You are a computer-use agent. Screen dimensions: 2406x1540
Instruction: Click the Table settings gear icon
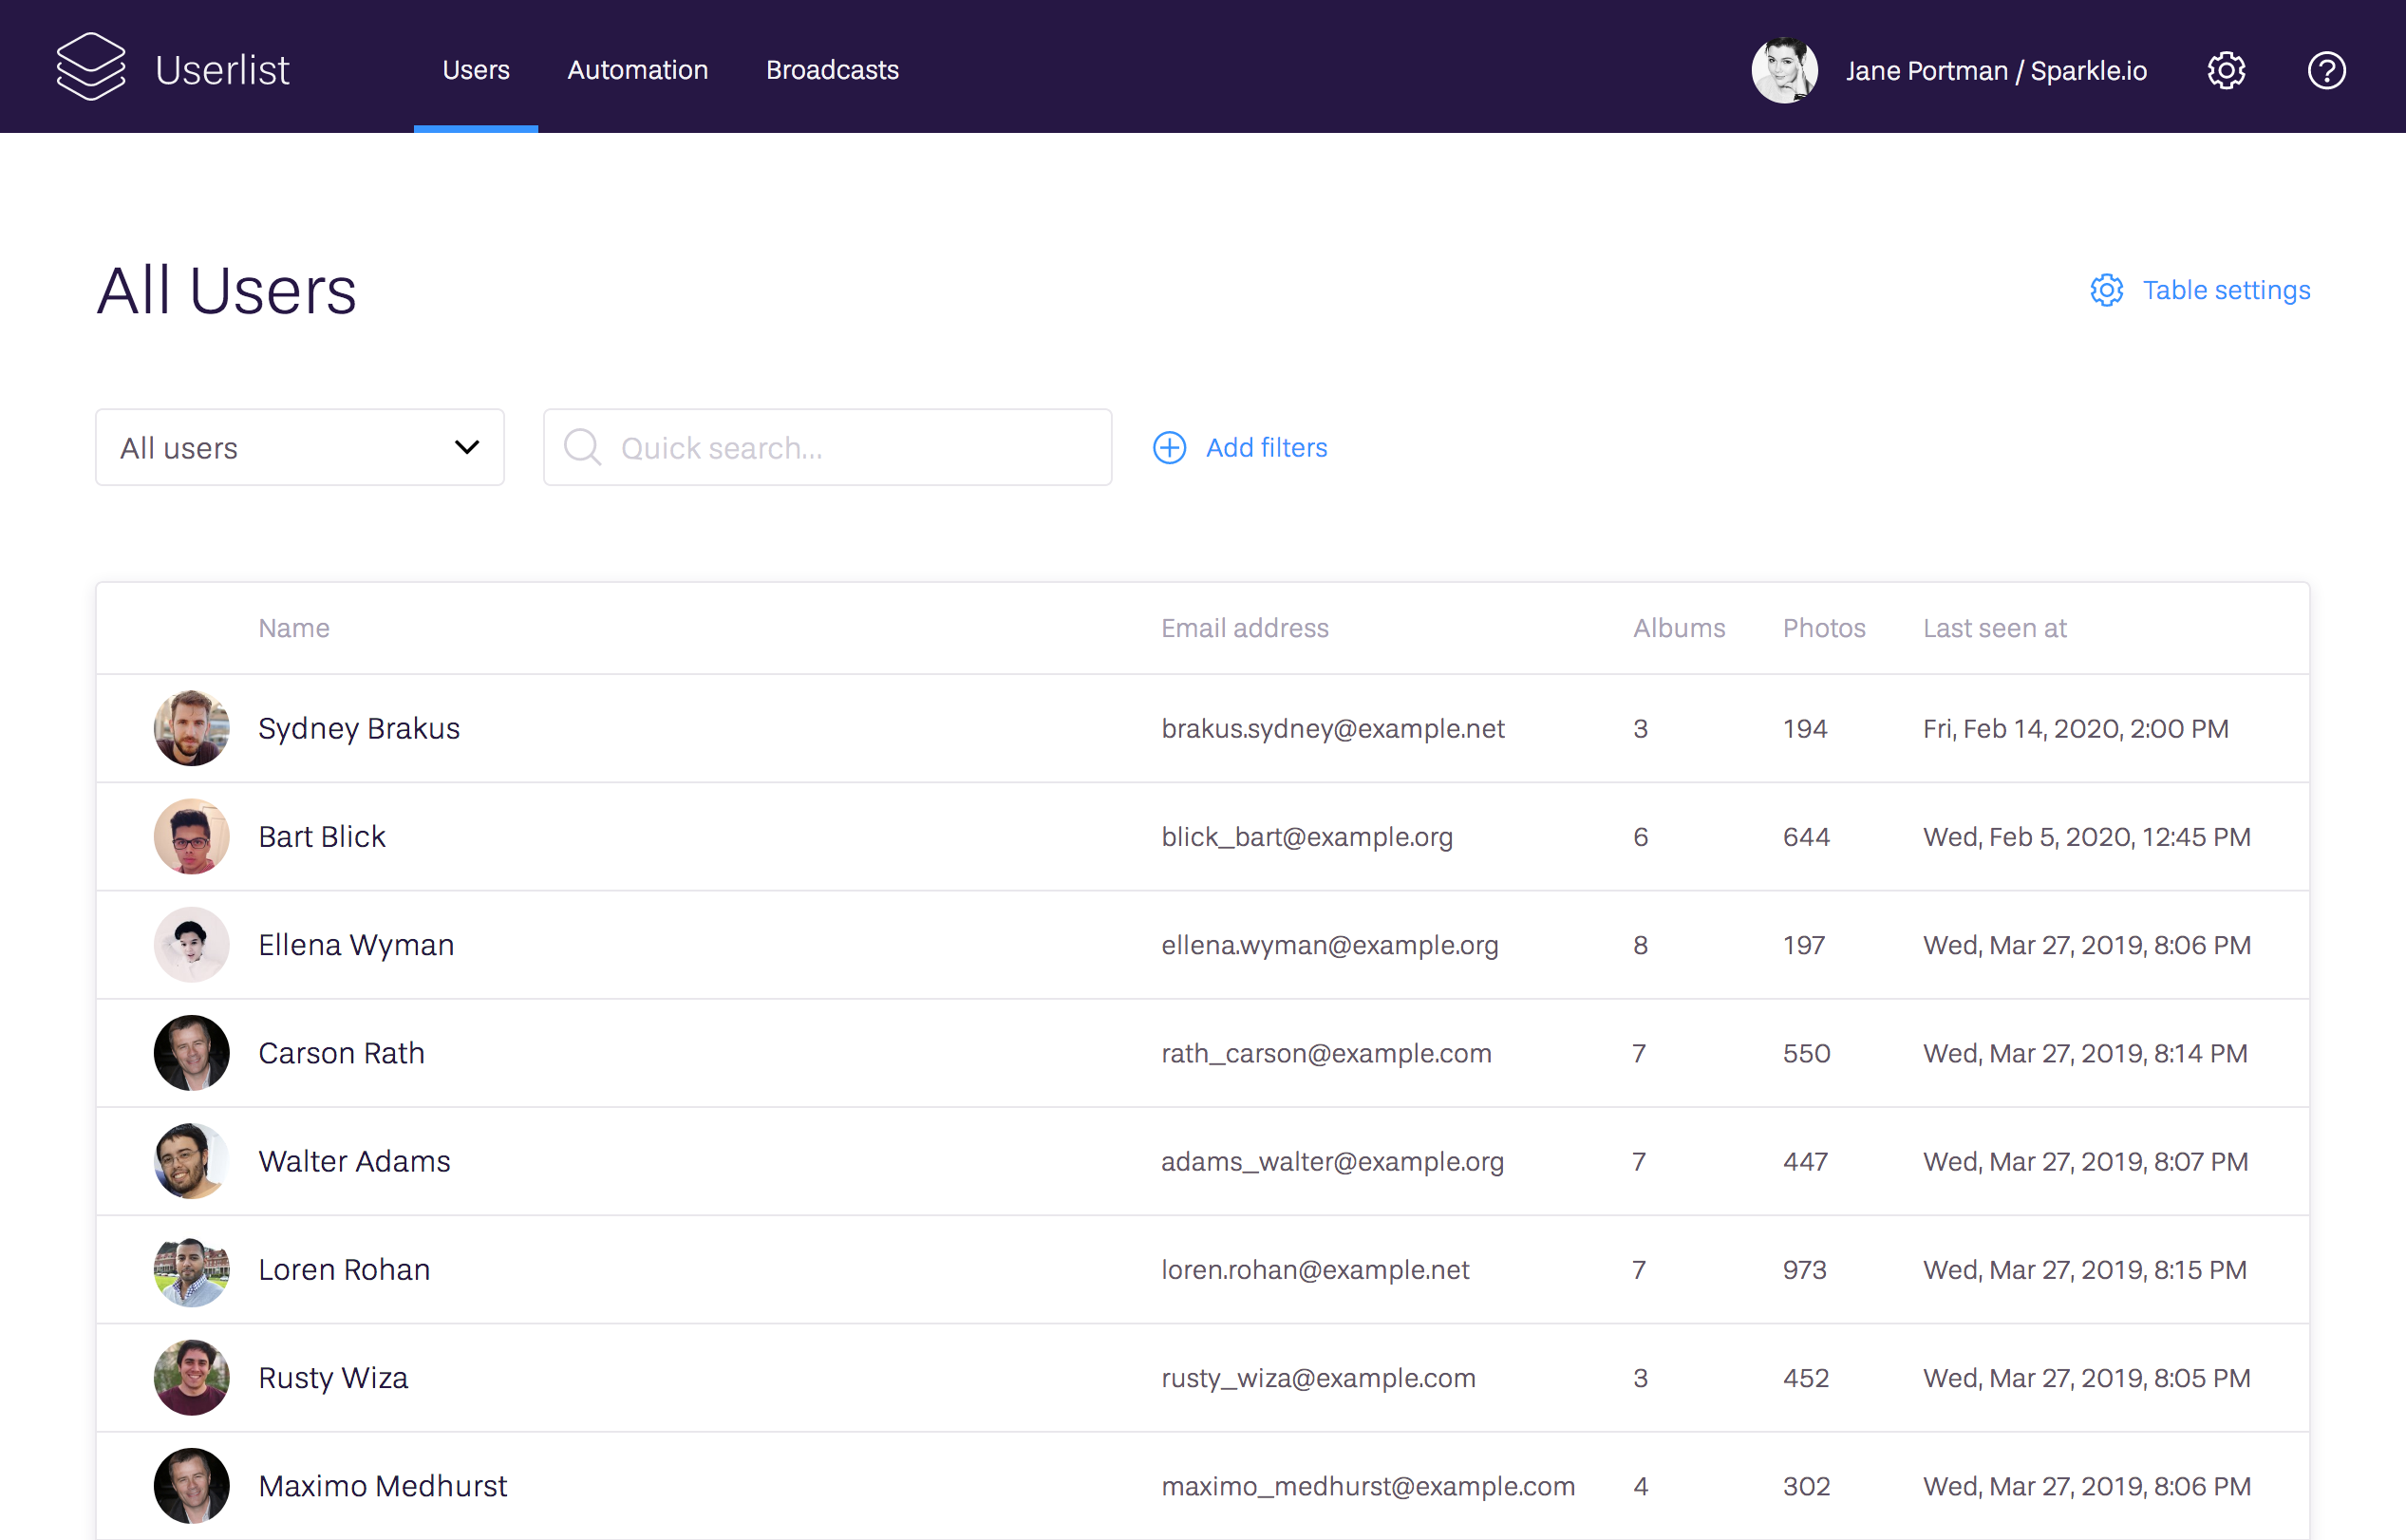point(2106,290)
